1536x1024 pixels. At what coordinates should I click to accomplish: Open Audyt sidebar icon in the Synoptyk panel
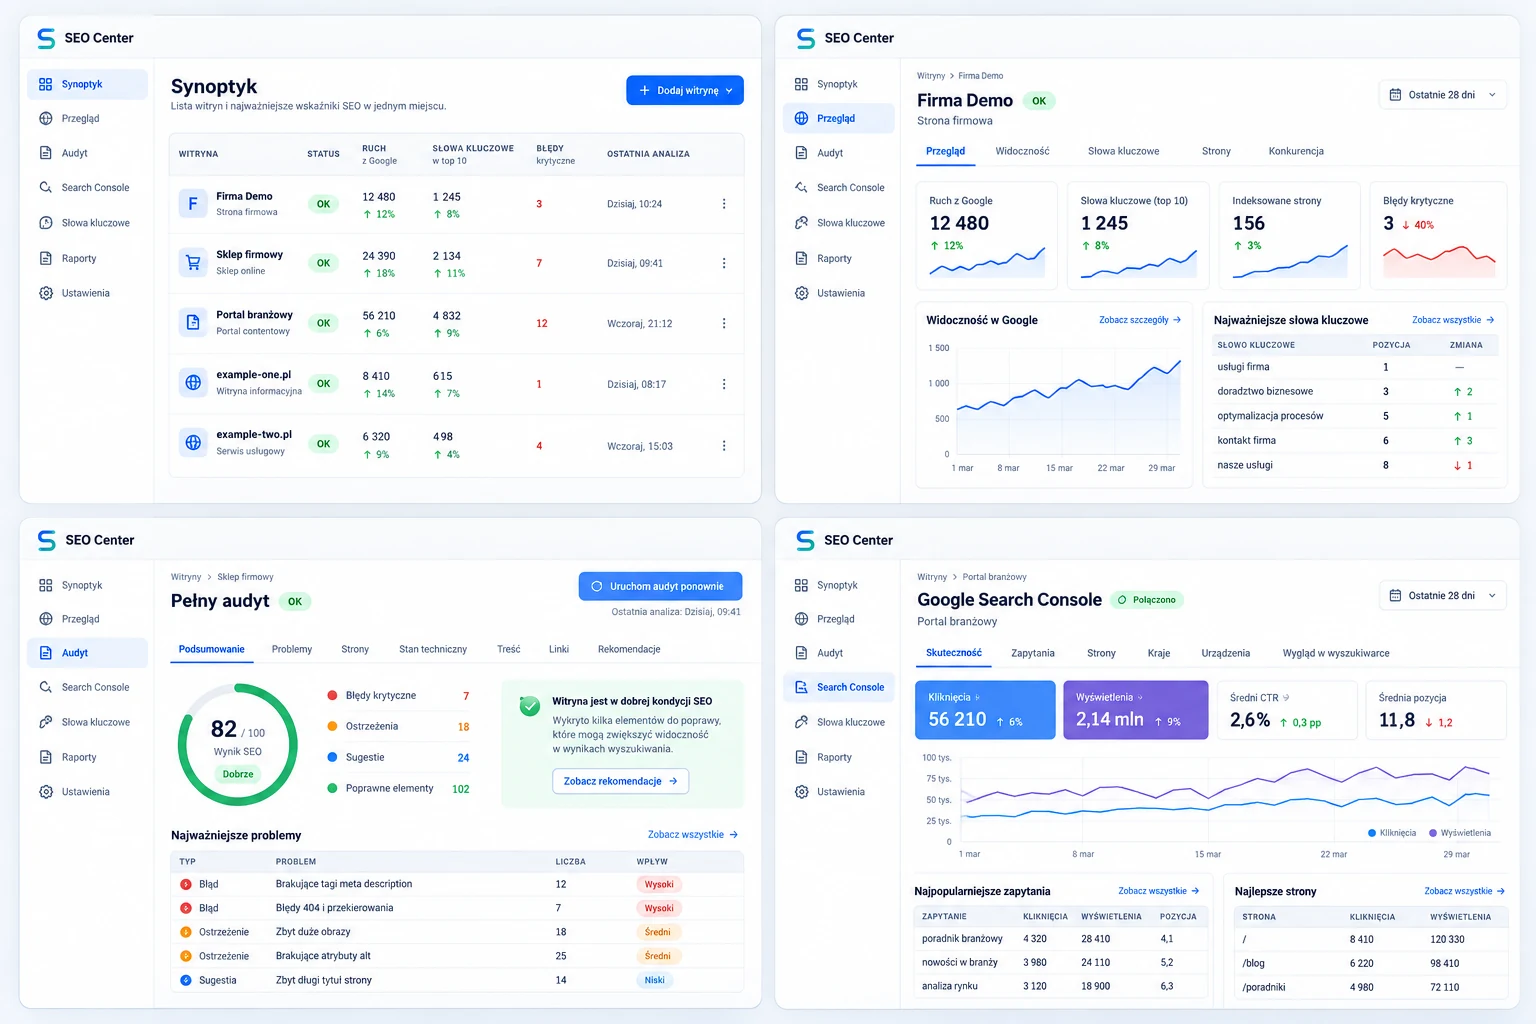tap(46, 153)
